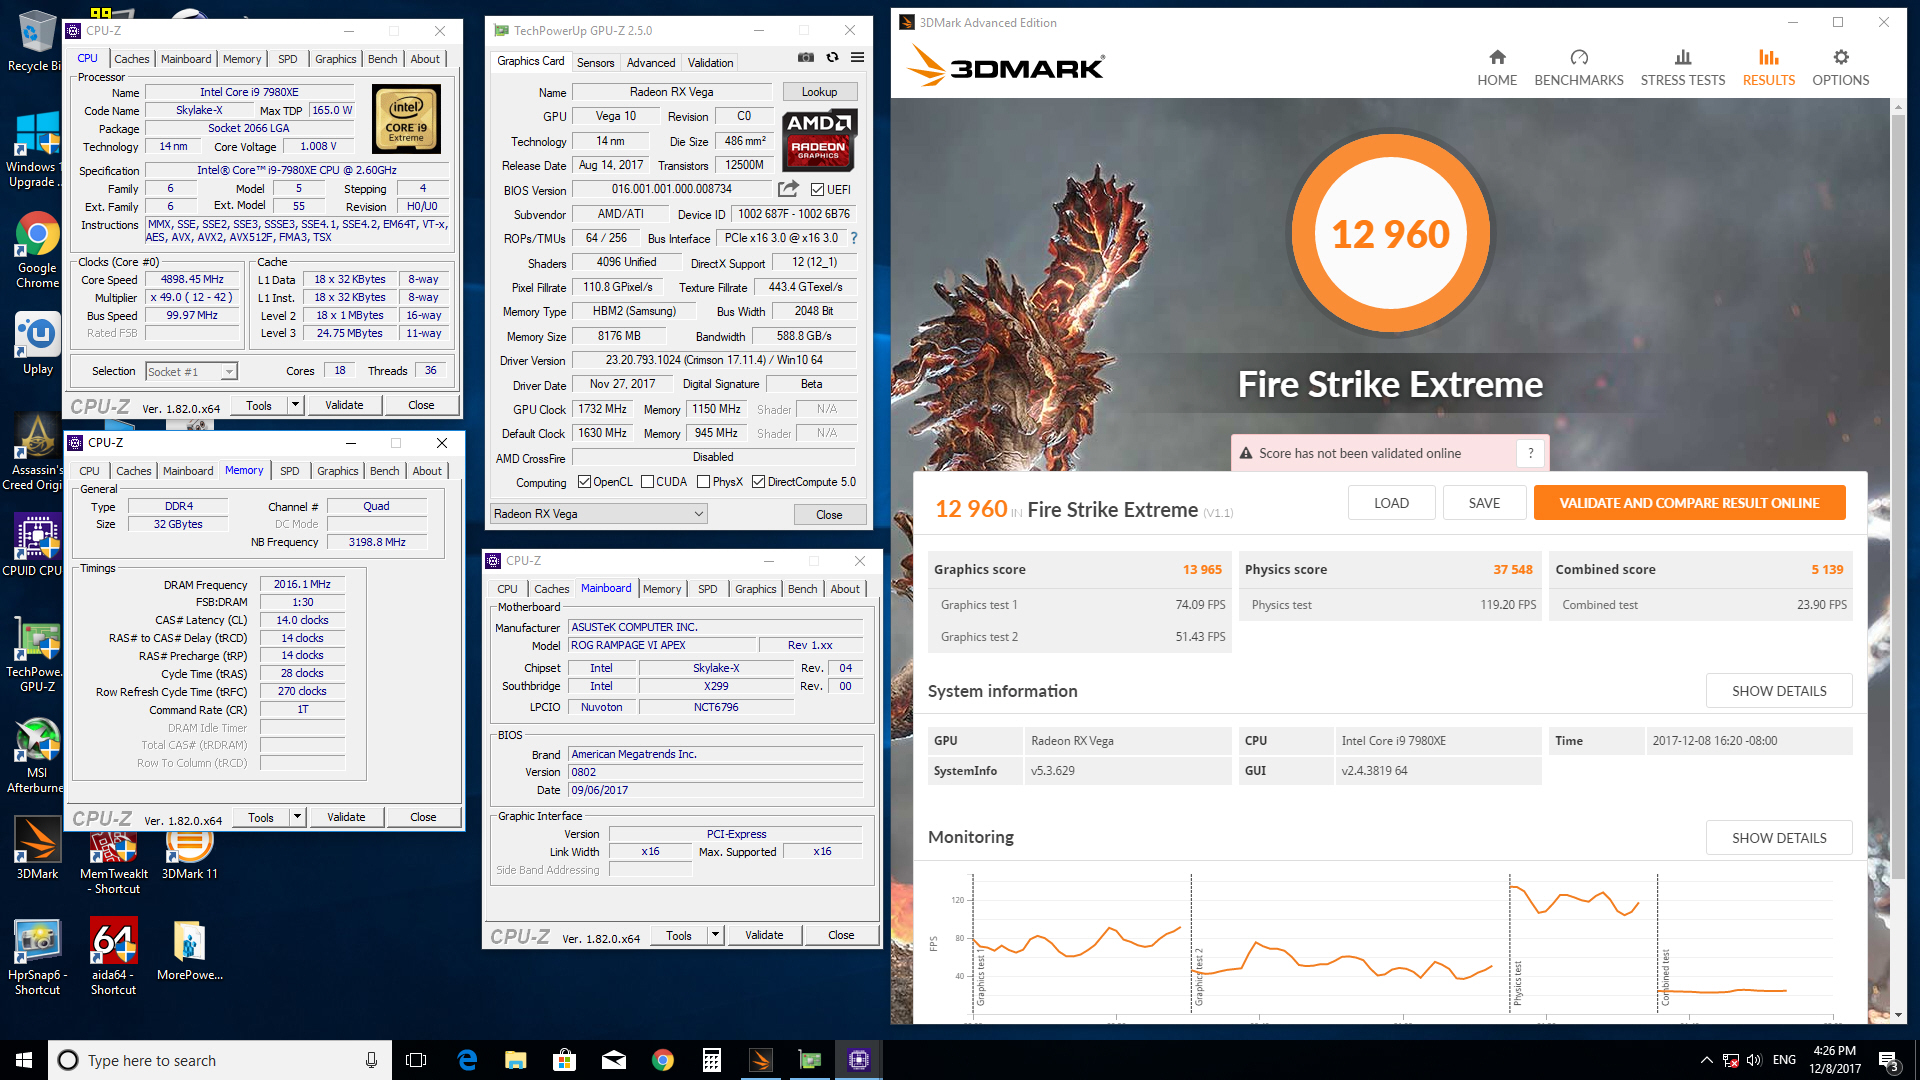The width and height of the screenshot is (1920, 1080).
Task: Click Bus Interface question mark
Action: (x=853, y=238)
